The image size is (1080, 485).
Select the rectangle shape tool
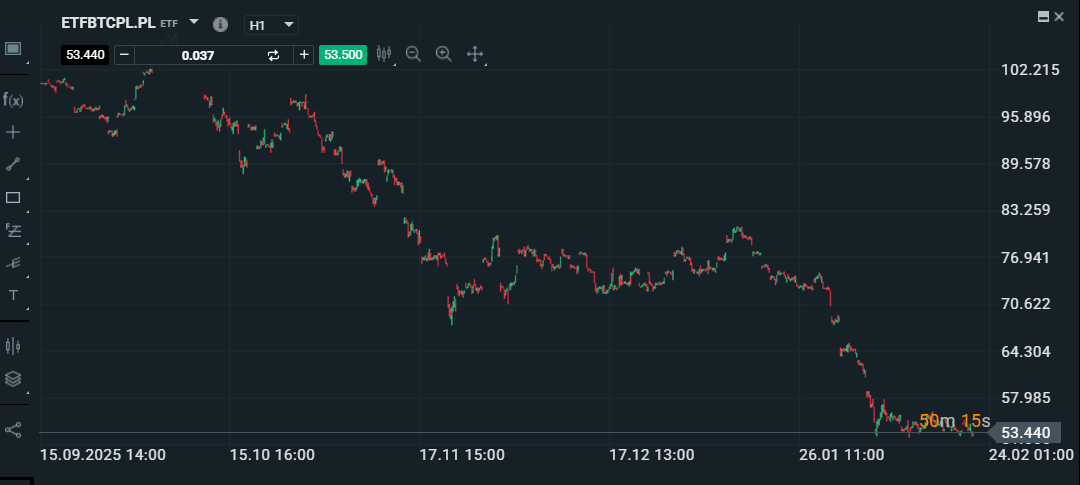click(13, 198)
